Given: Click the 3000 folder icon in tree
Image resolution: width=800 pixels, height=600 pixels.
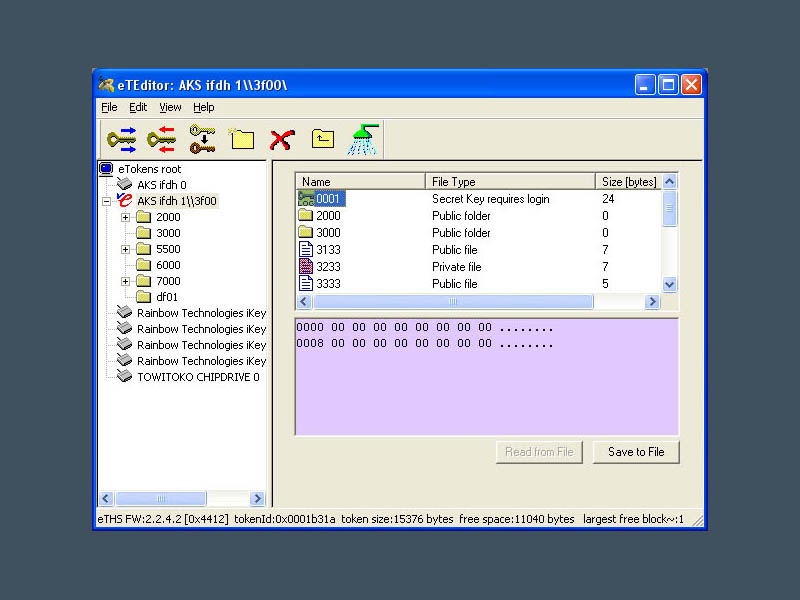Looking at the screenshot, I should point(144,233).
